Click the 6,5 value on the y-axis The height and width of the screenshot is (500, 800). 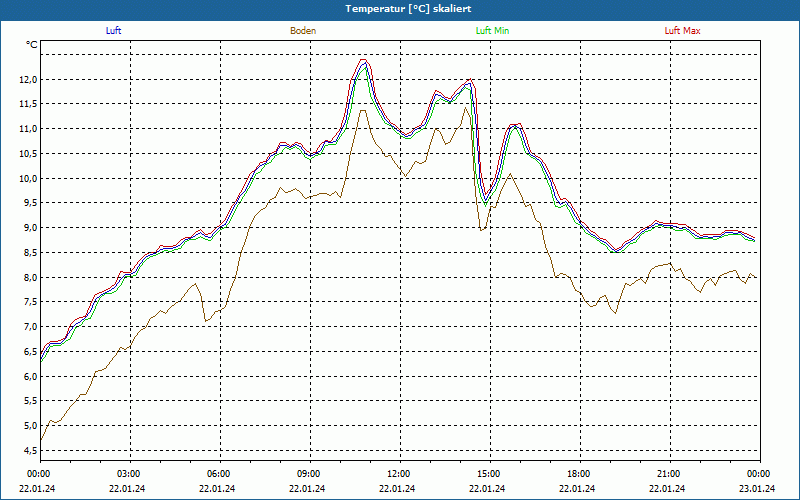(x=31, y=351)
